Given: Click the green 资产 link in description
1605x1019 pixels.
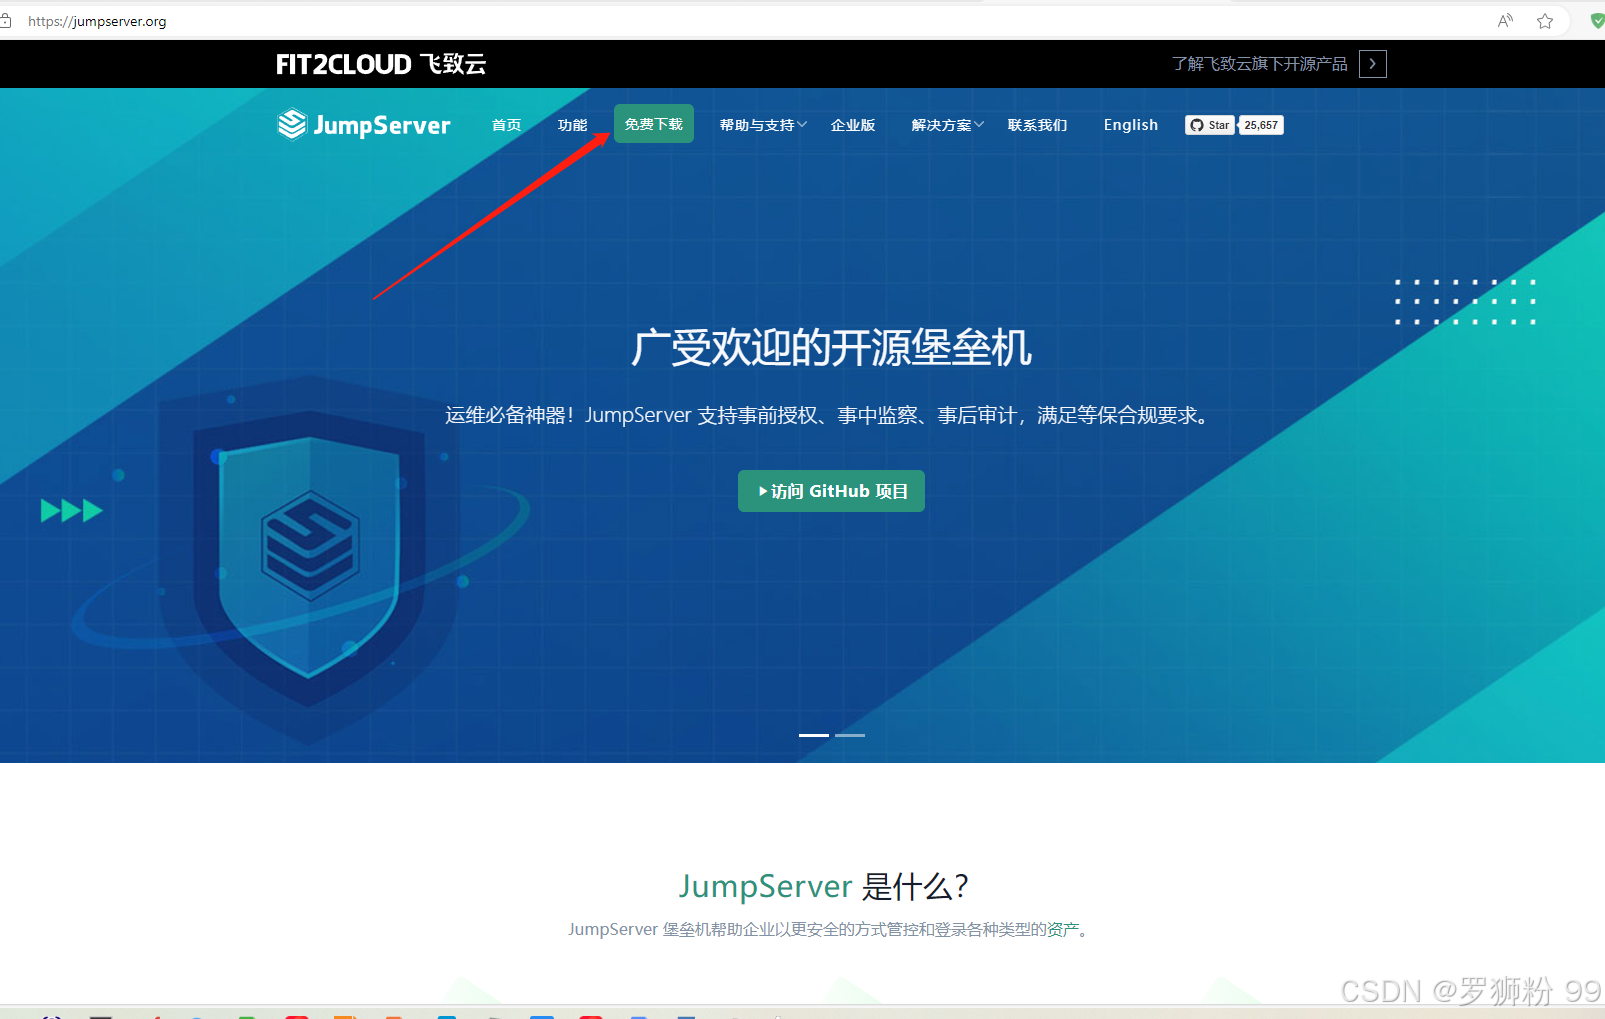Looking at the screenshot, I should click(1063, 929).
